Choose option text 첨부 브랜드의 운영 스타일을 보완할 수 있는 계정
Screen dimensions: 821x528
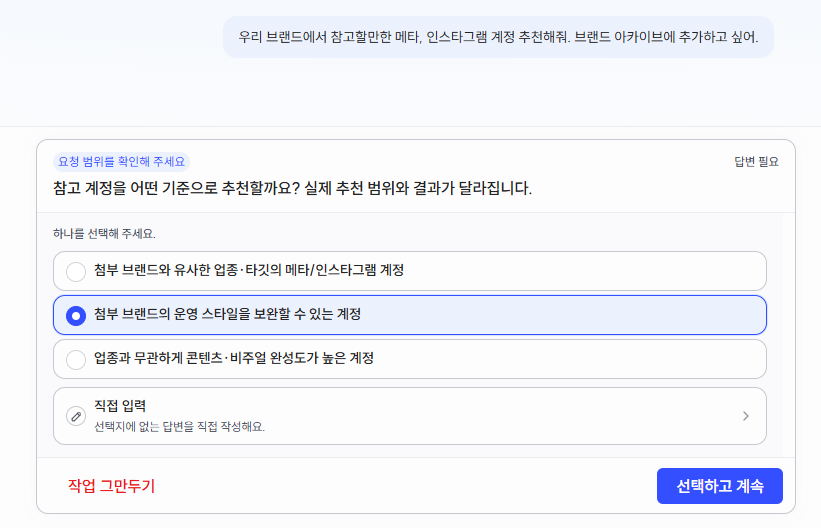click(227, 314)
